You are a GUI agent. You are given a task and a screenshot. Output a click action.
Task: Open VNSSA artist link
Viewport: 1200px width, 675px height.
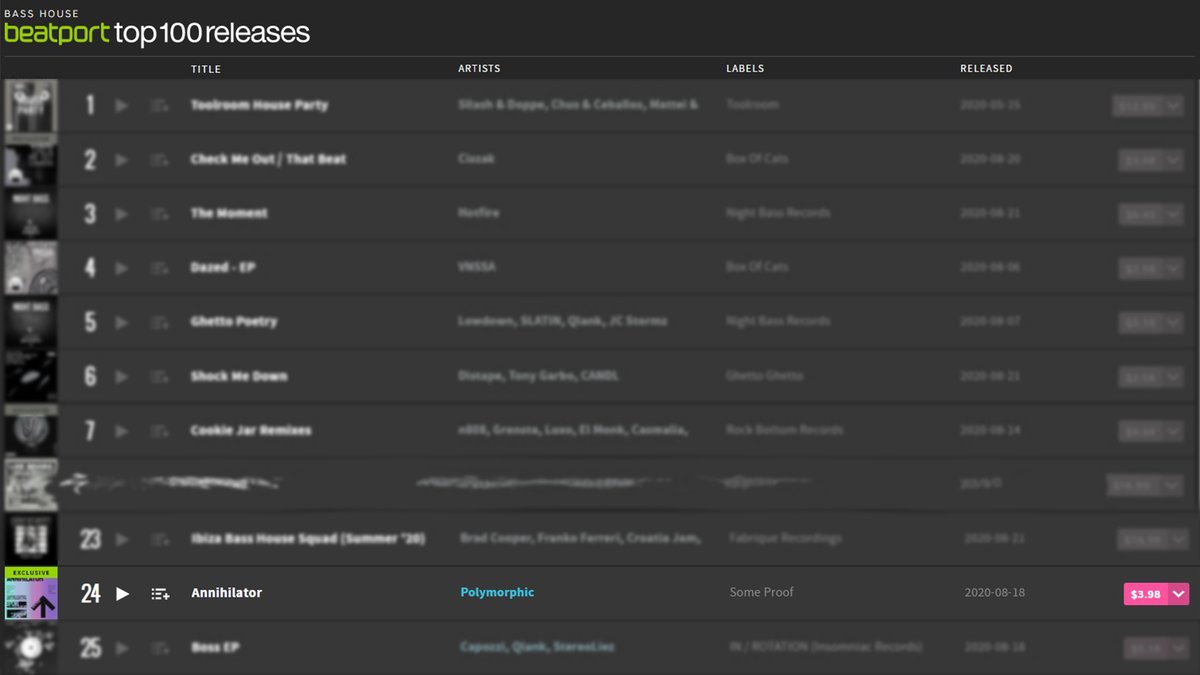tap(477, 267)
